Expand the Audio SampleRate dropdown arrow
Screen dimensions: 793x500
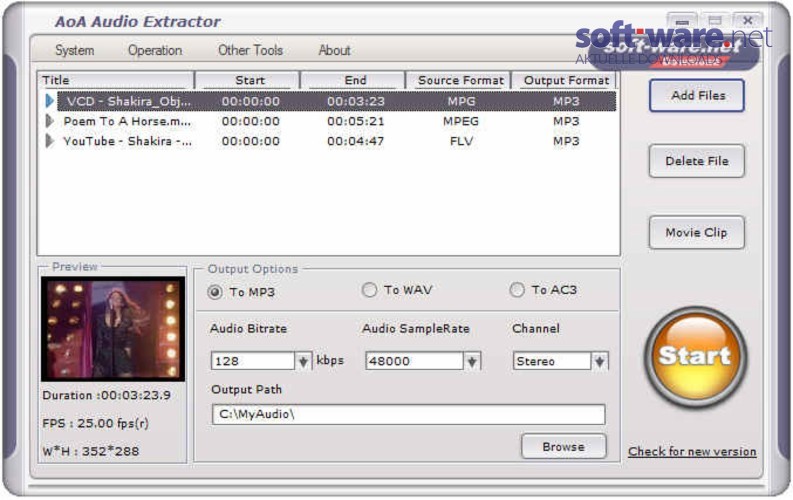click(x=472, y=361)
